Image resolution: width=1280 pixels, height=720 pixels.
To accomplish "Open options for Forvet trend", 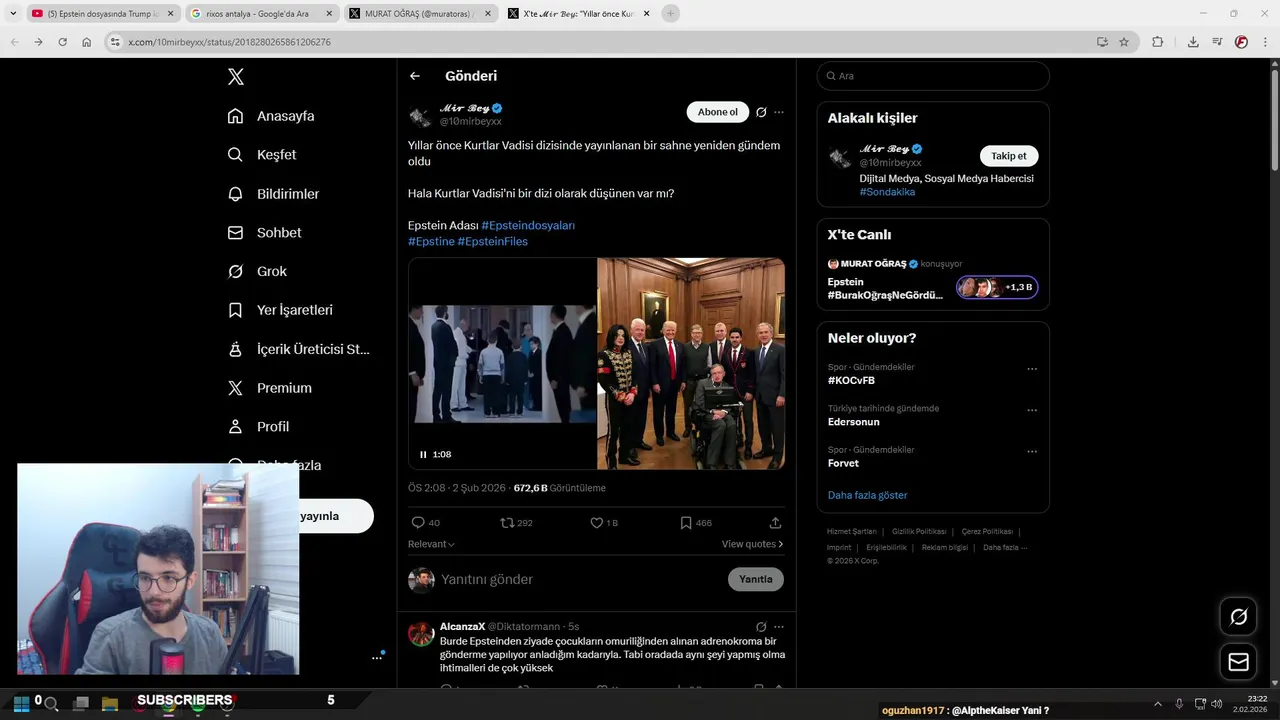I will point(1032,452).
